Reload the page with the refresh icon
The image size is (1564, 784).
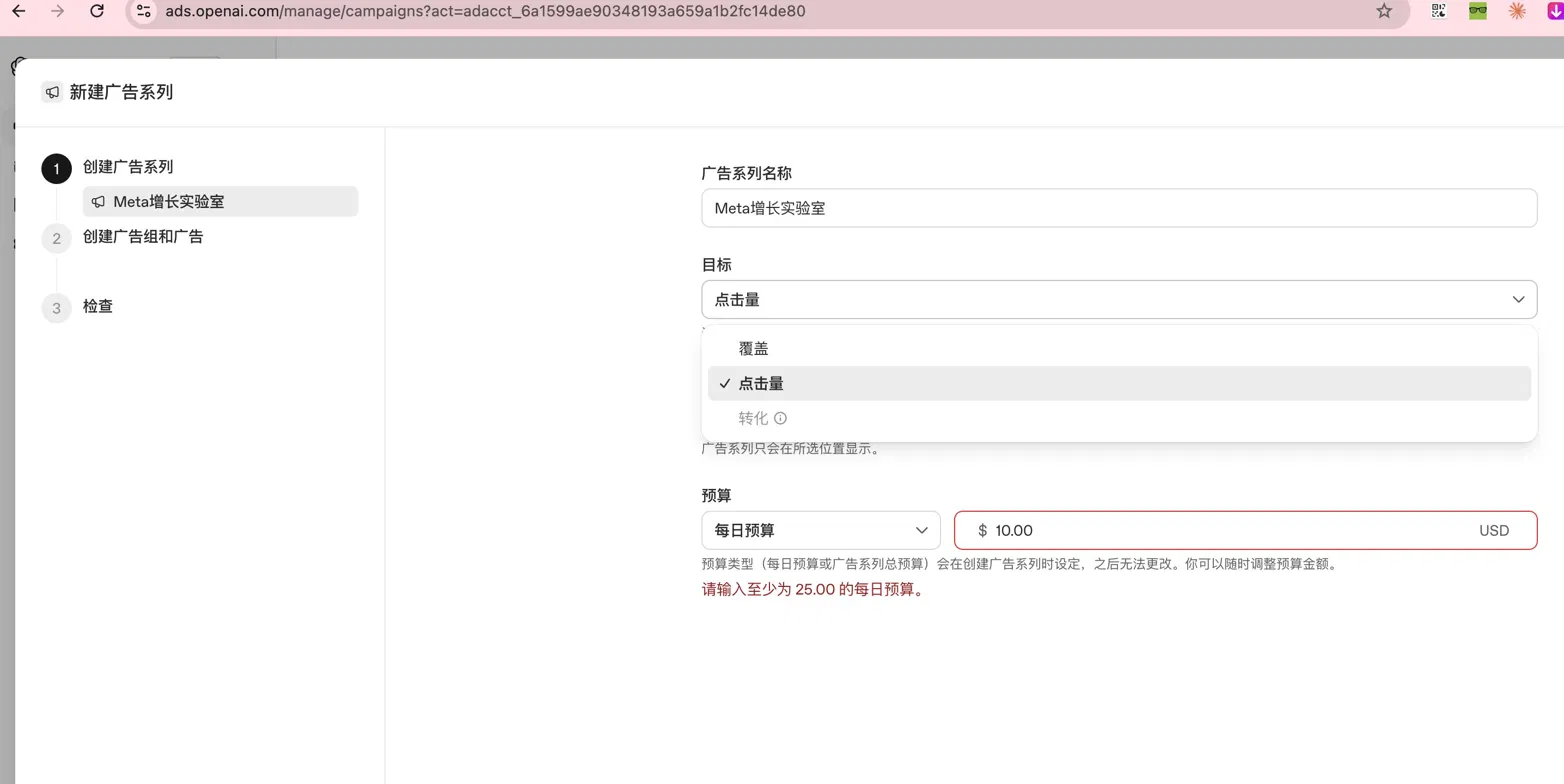pos(96,11)
